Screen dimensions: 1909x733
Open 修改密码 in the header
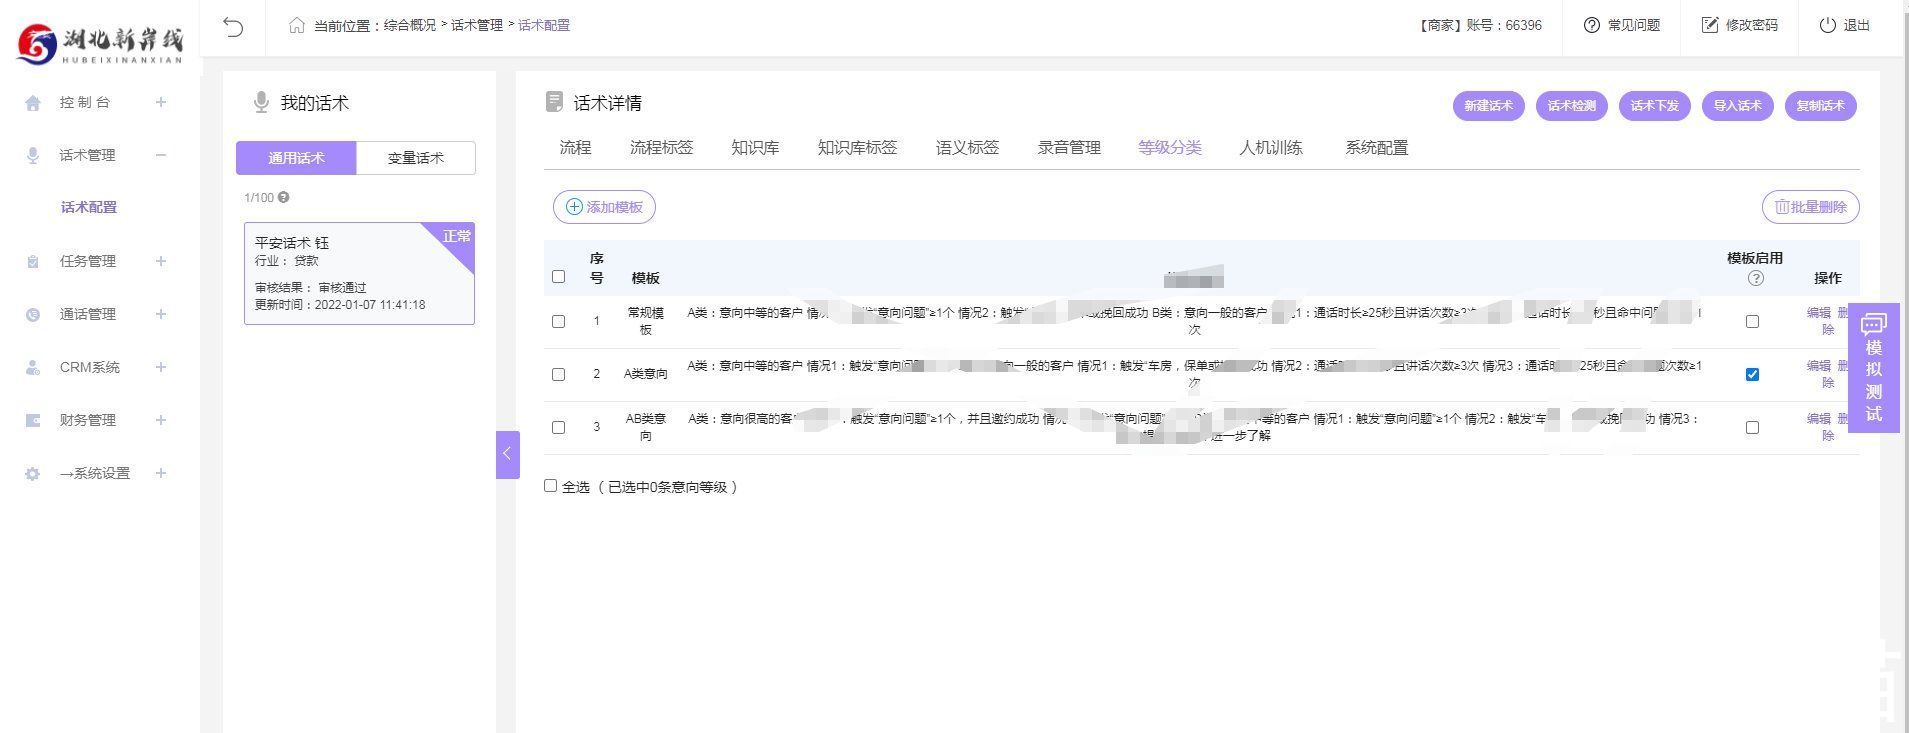[1740, 26]
